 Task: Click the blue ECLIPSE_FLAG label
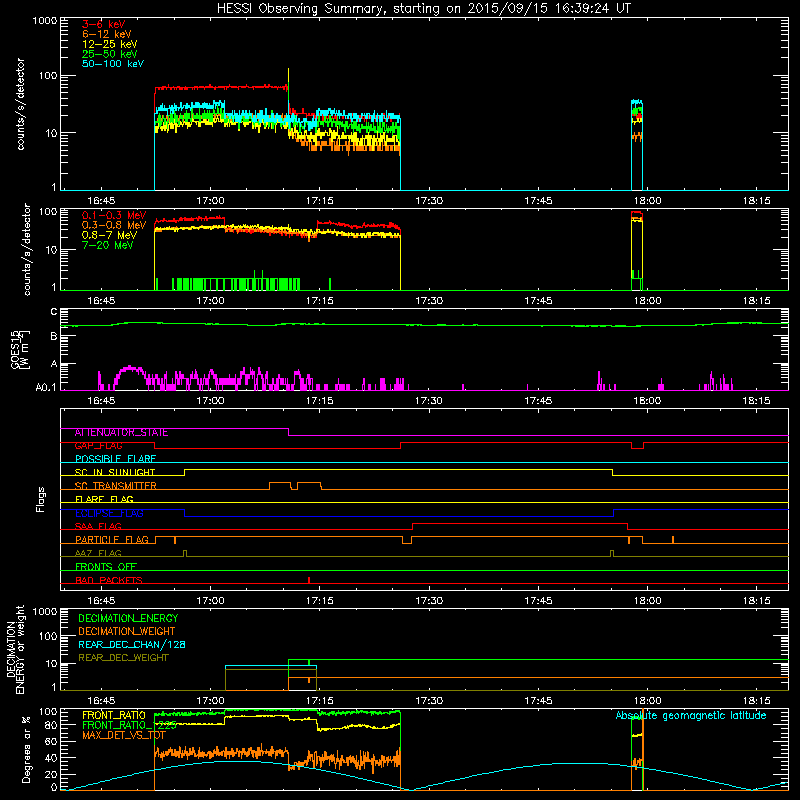coord(109,513)
